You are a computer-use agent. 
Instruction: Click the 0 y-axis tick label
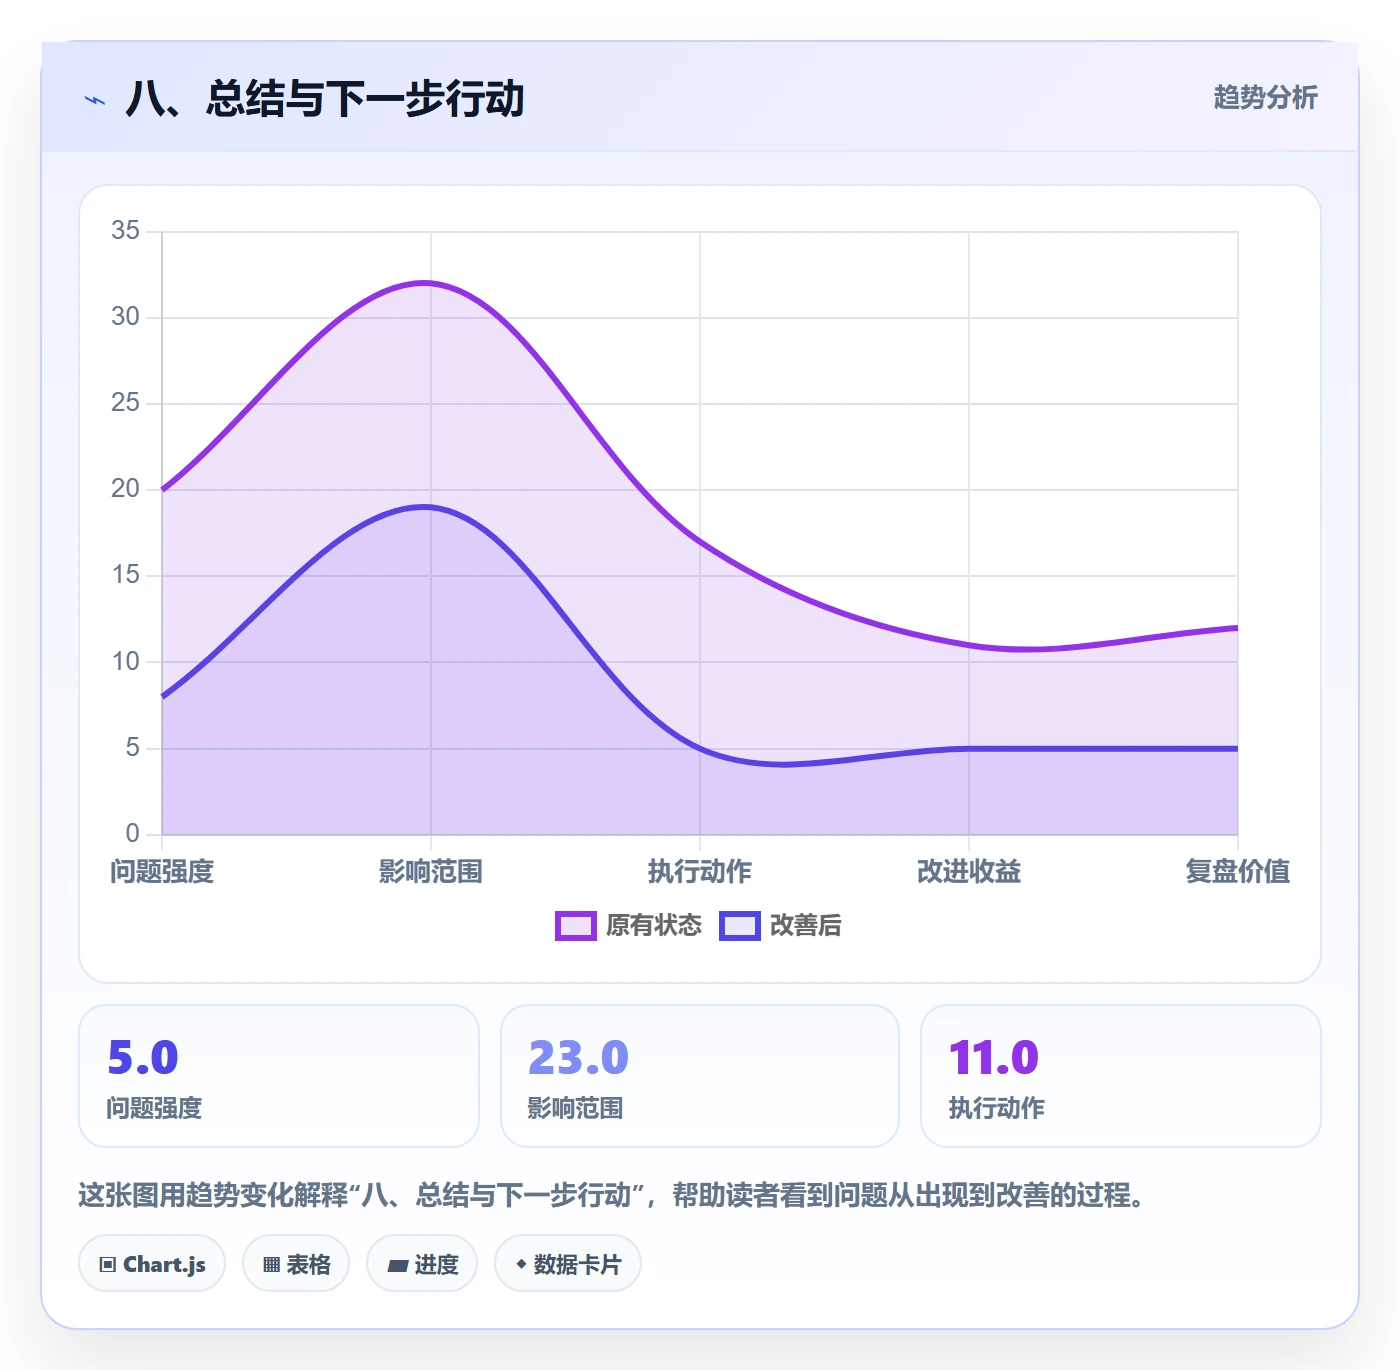[x=132, y=833]
